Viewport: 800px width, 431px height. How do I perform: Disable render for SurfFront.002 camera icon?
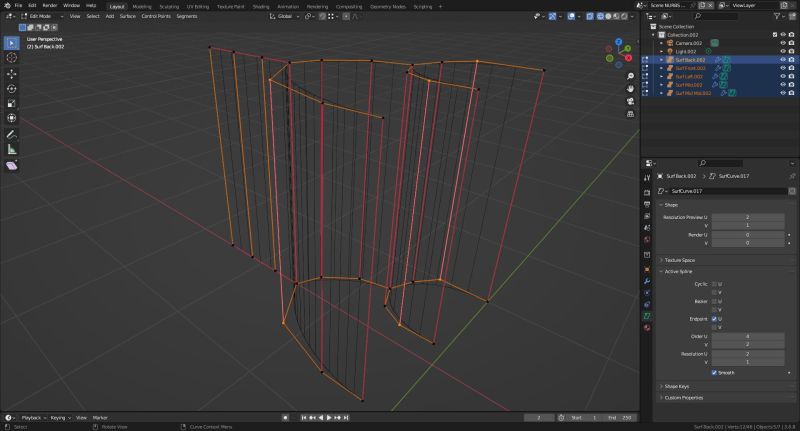(791, 68)
